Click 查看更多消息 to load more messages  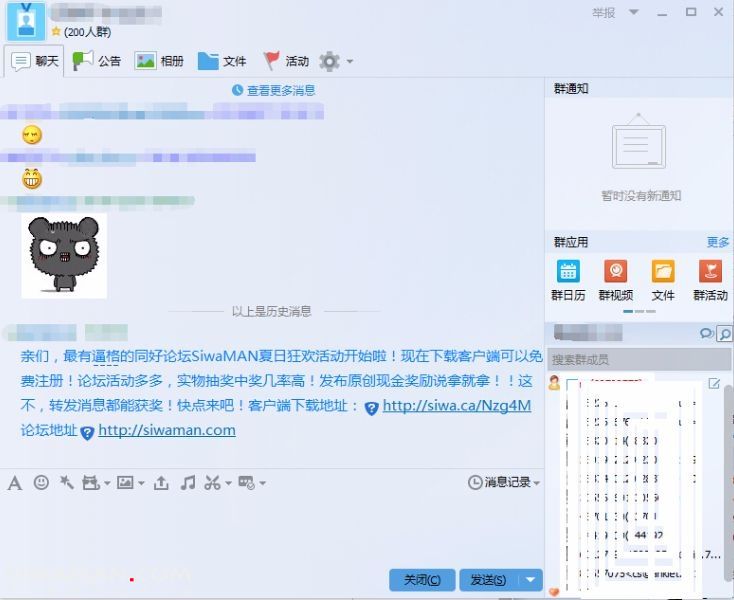(274, 90)
